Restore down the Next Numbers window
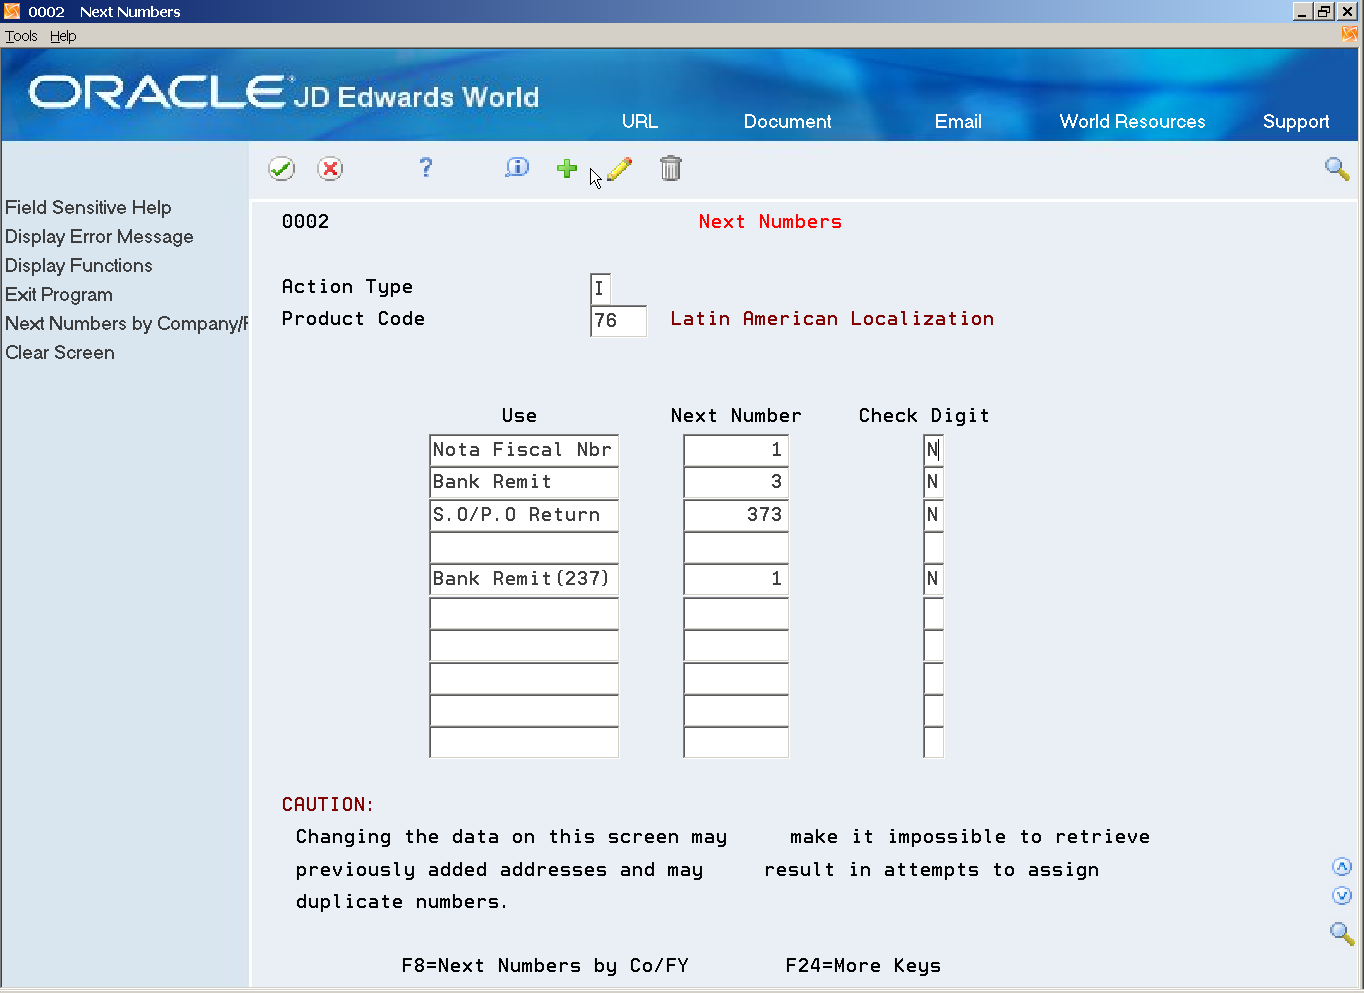Image resolution: width=1364 pixels, height=993 pixels. tap(1324, 11)
